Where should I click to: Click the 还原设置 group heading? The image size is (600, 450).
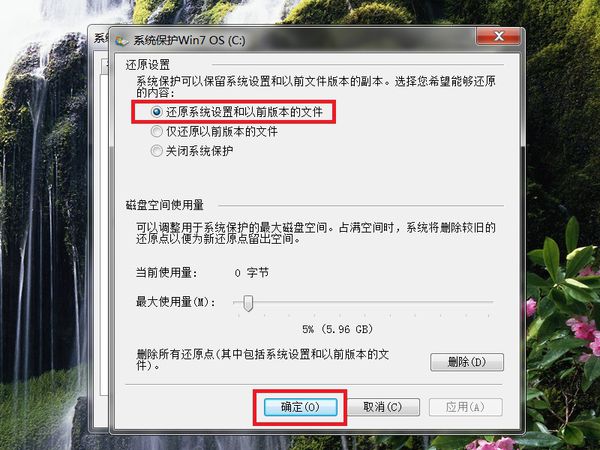coord(148,65)
